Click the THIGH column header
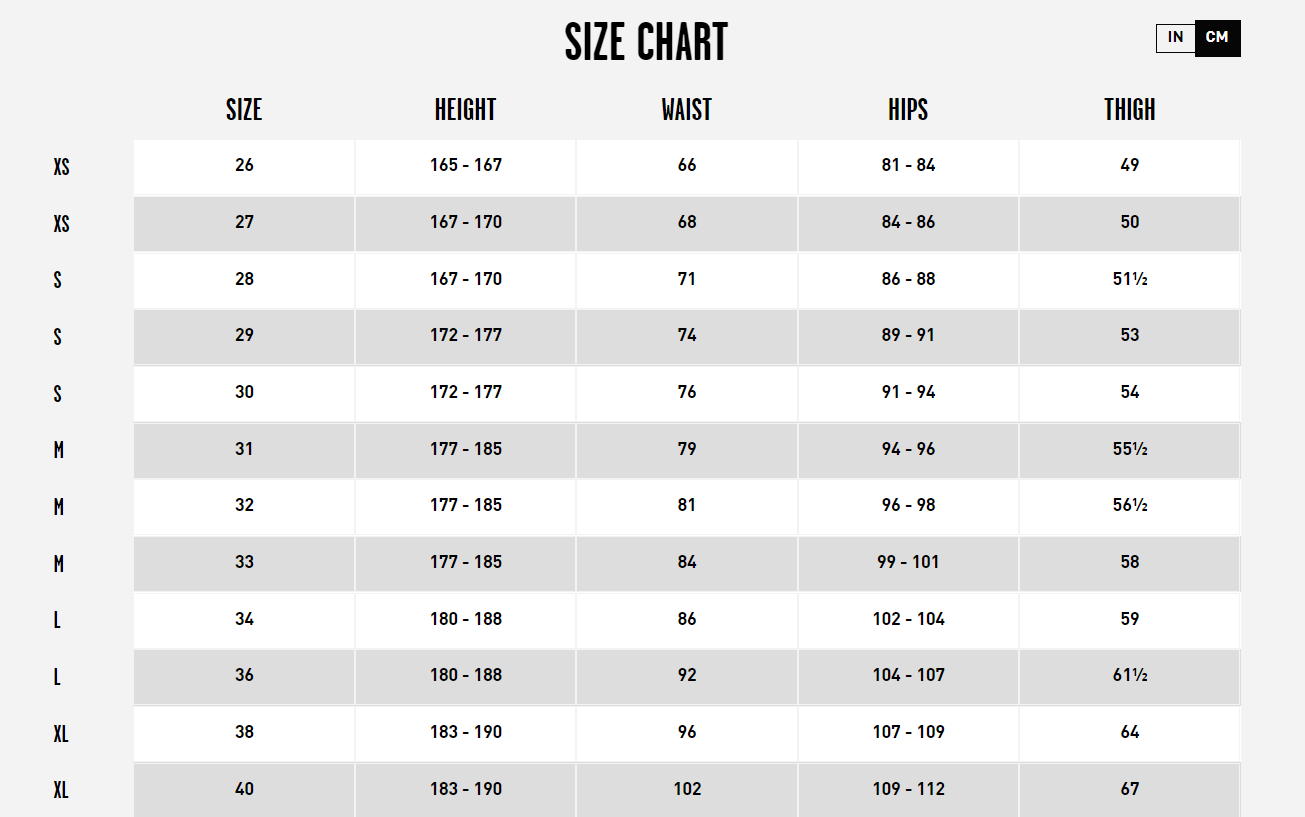Viewport: 1305px width, 817px height. coord(1130,109)
